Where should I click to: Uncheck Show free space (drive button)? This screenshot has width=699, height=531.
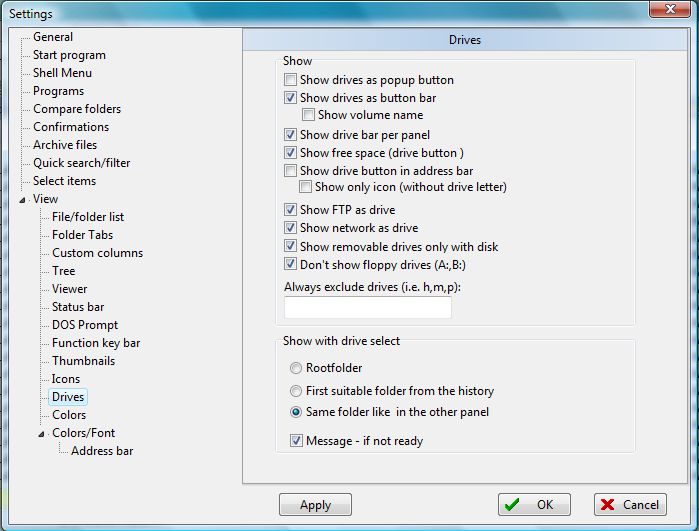290,152
